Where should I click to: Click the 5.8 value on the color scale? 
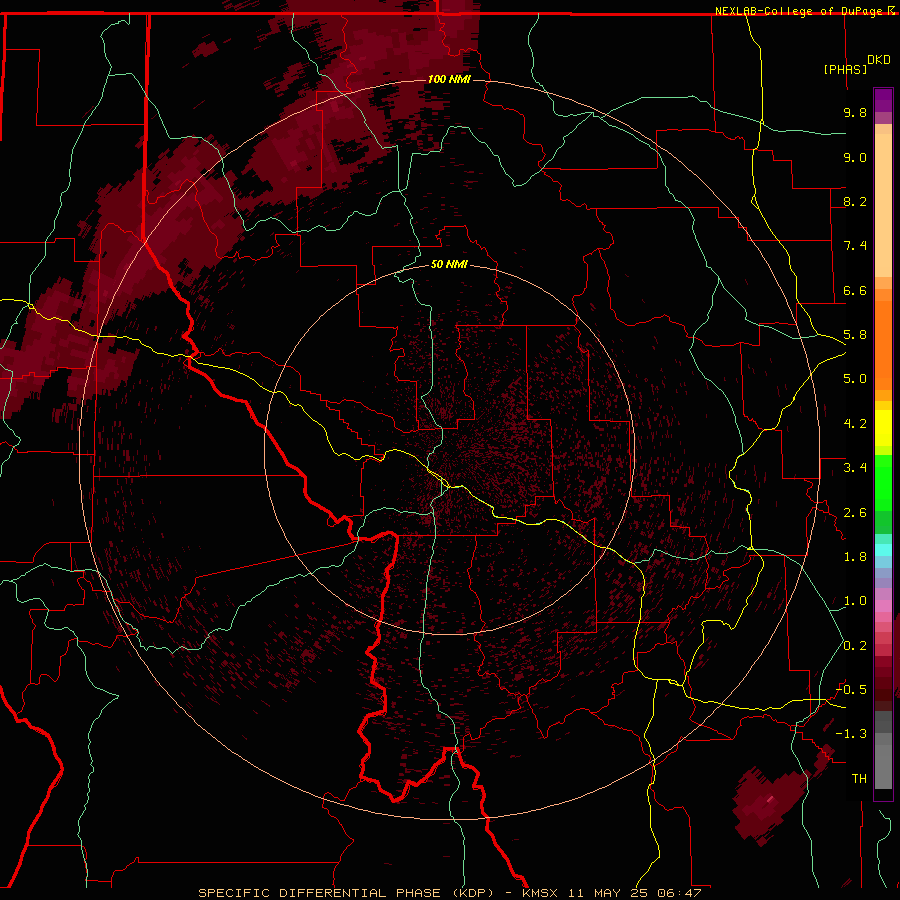click(855, 335)
